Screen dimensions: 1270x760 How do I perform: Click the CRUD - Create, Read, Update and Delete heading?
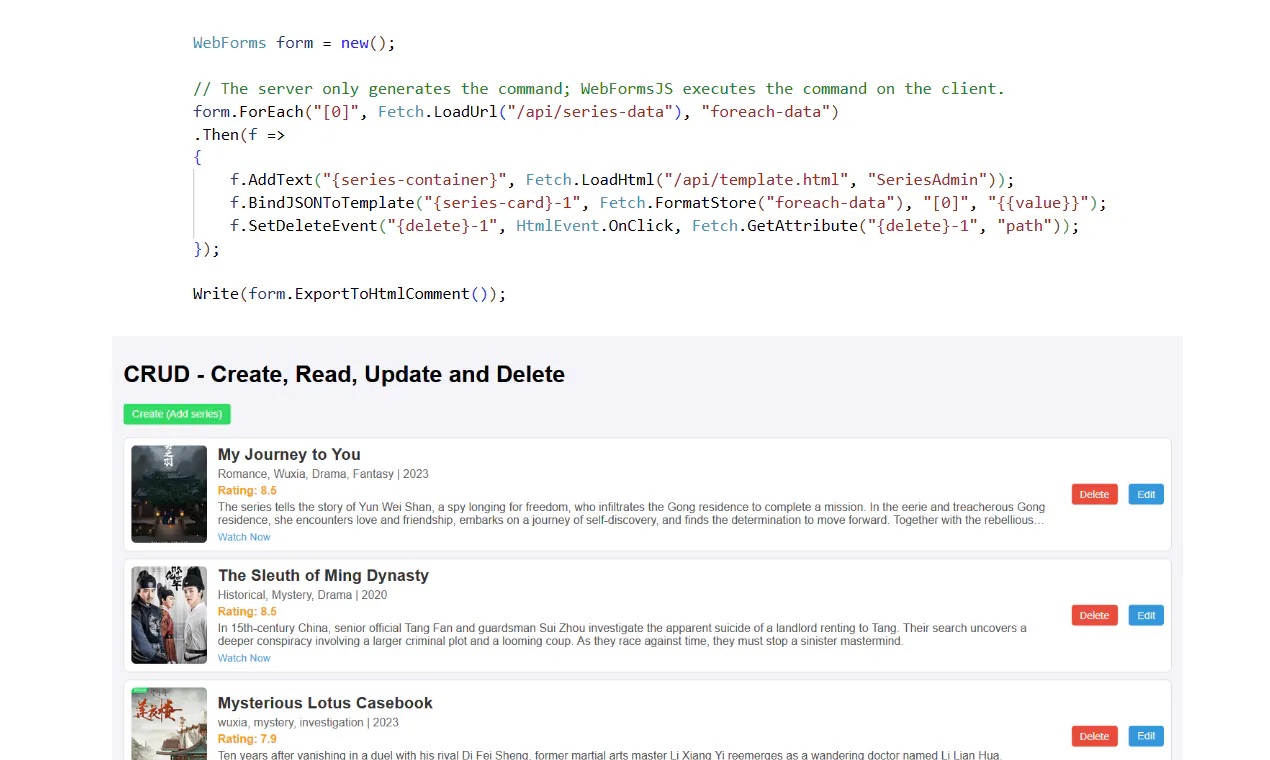tap(344, 374)
